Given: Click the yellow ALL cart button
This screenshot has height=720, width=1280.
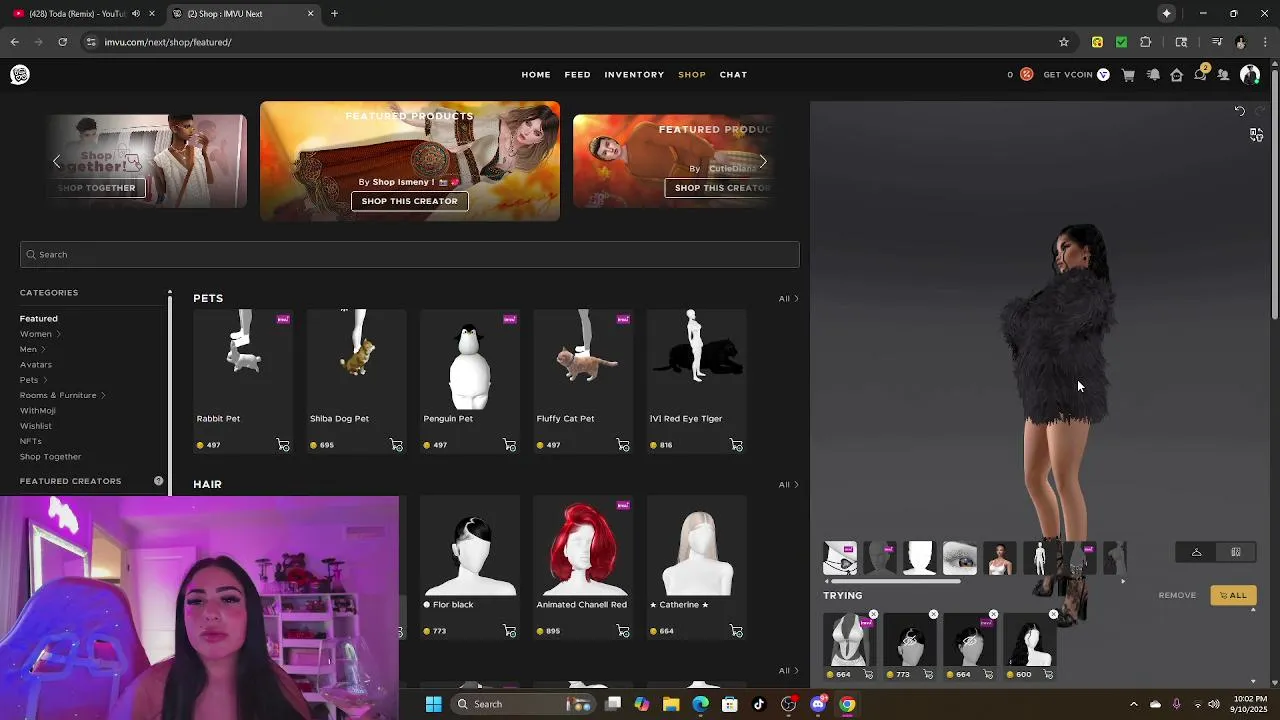Looking at the screenshot, I should click(1233, 595).
